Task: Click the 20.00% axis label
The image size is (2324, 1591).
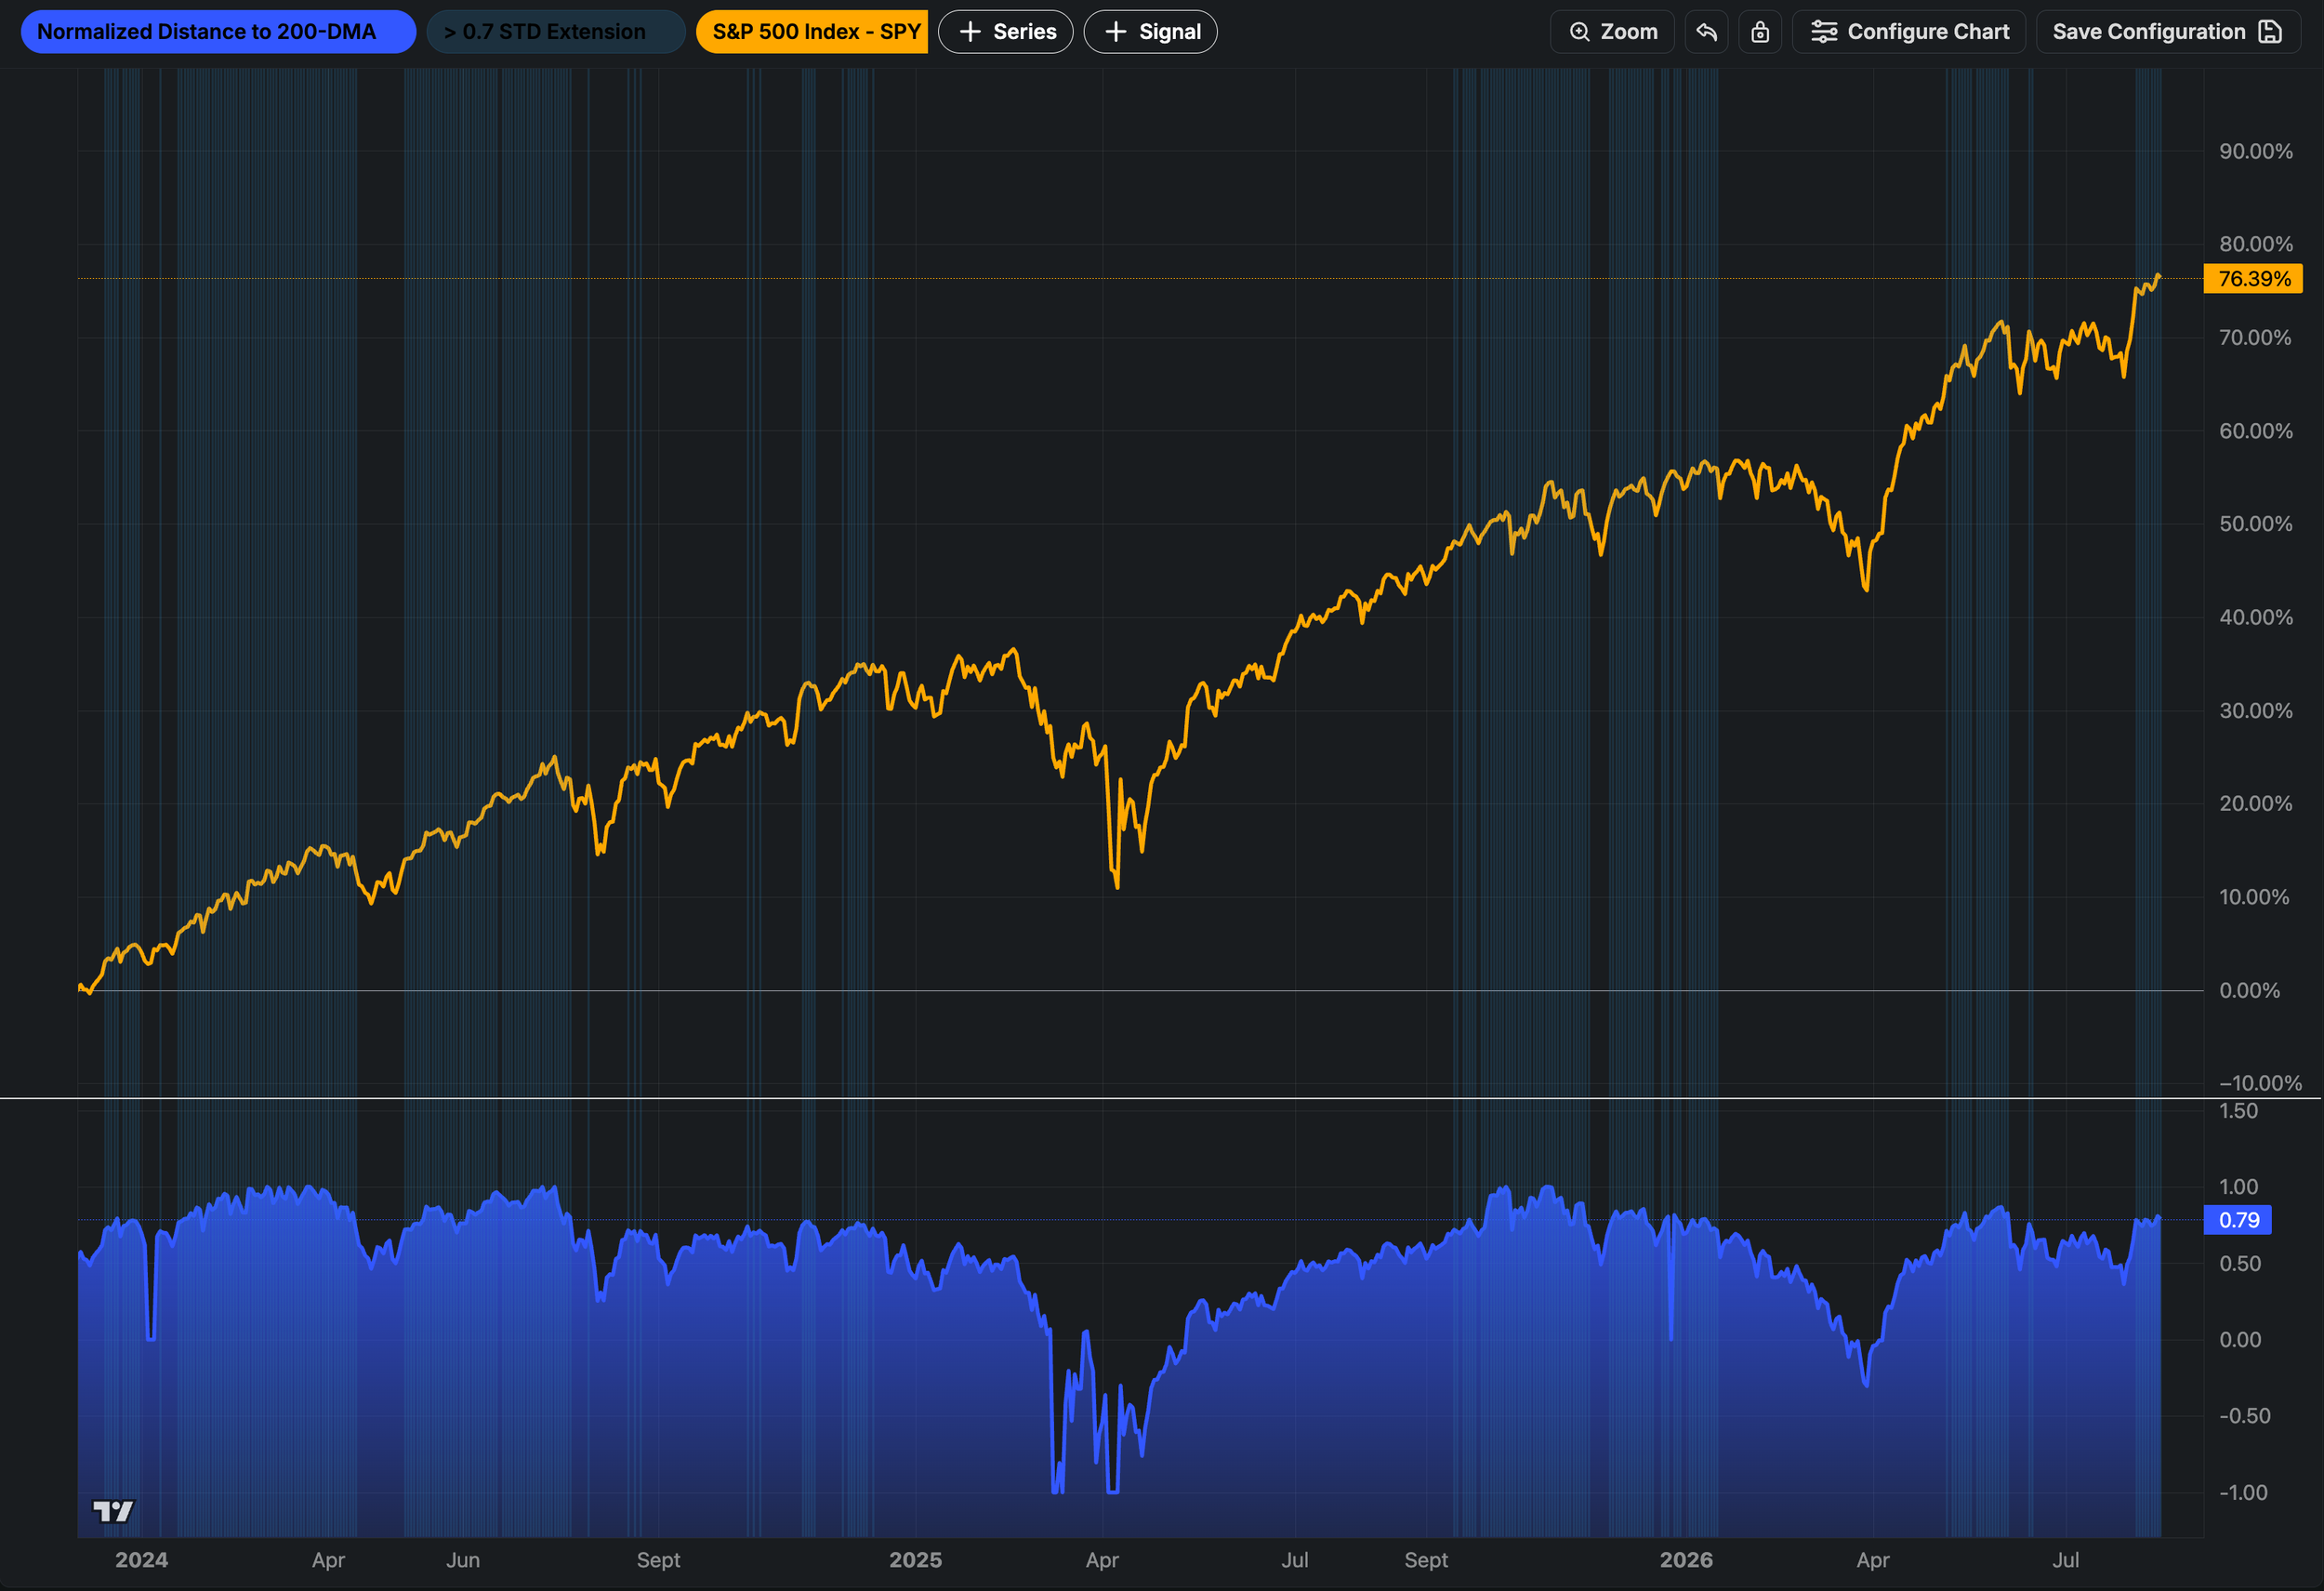Action: pyautogui.click(x=2256, y=804)
